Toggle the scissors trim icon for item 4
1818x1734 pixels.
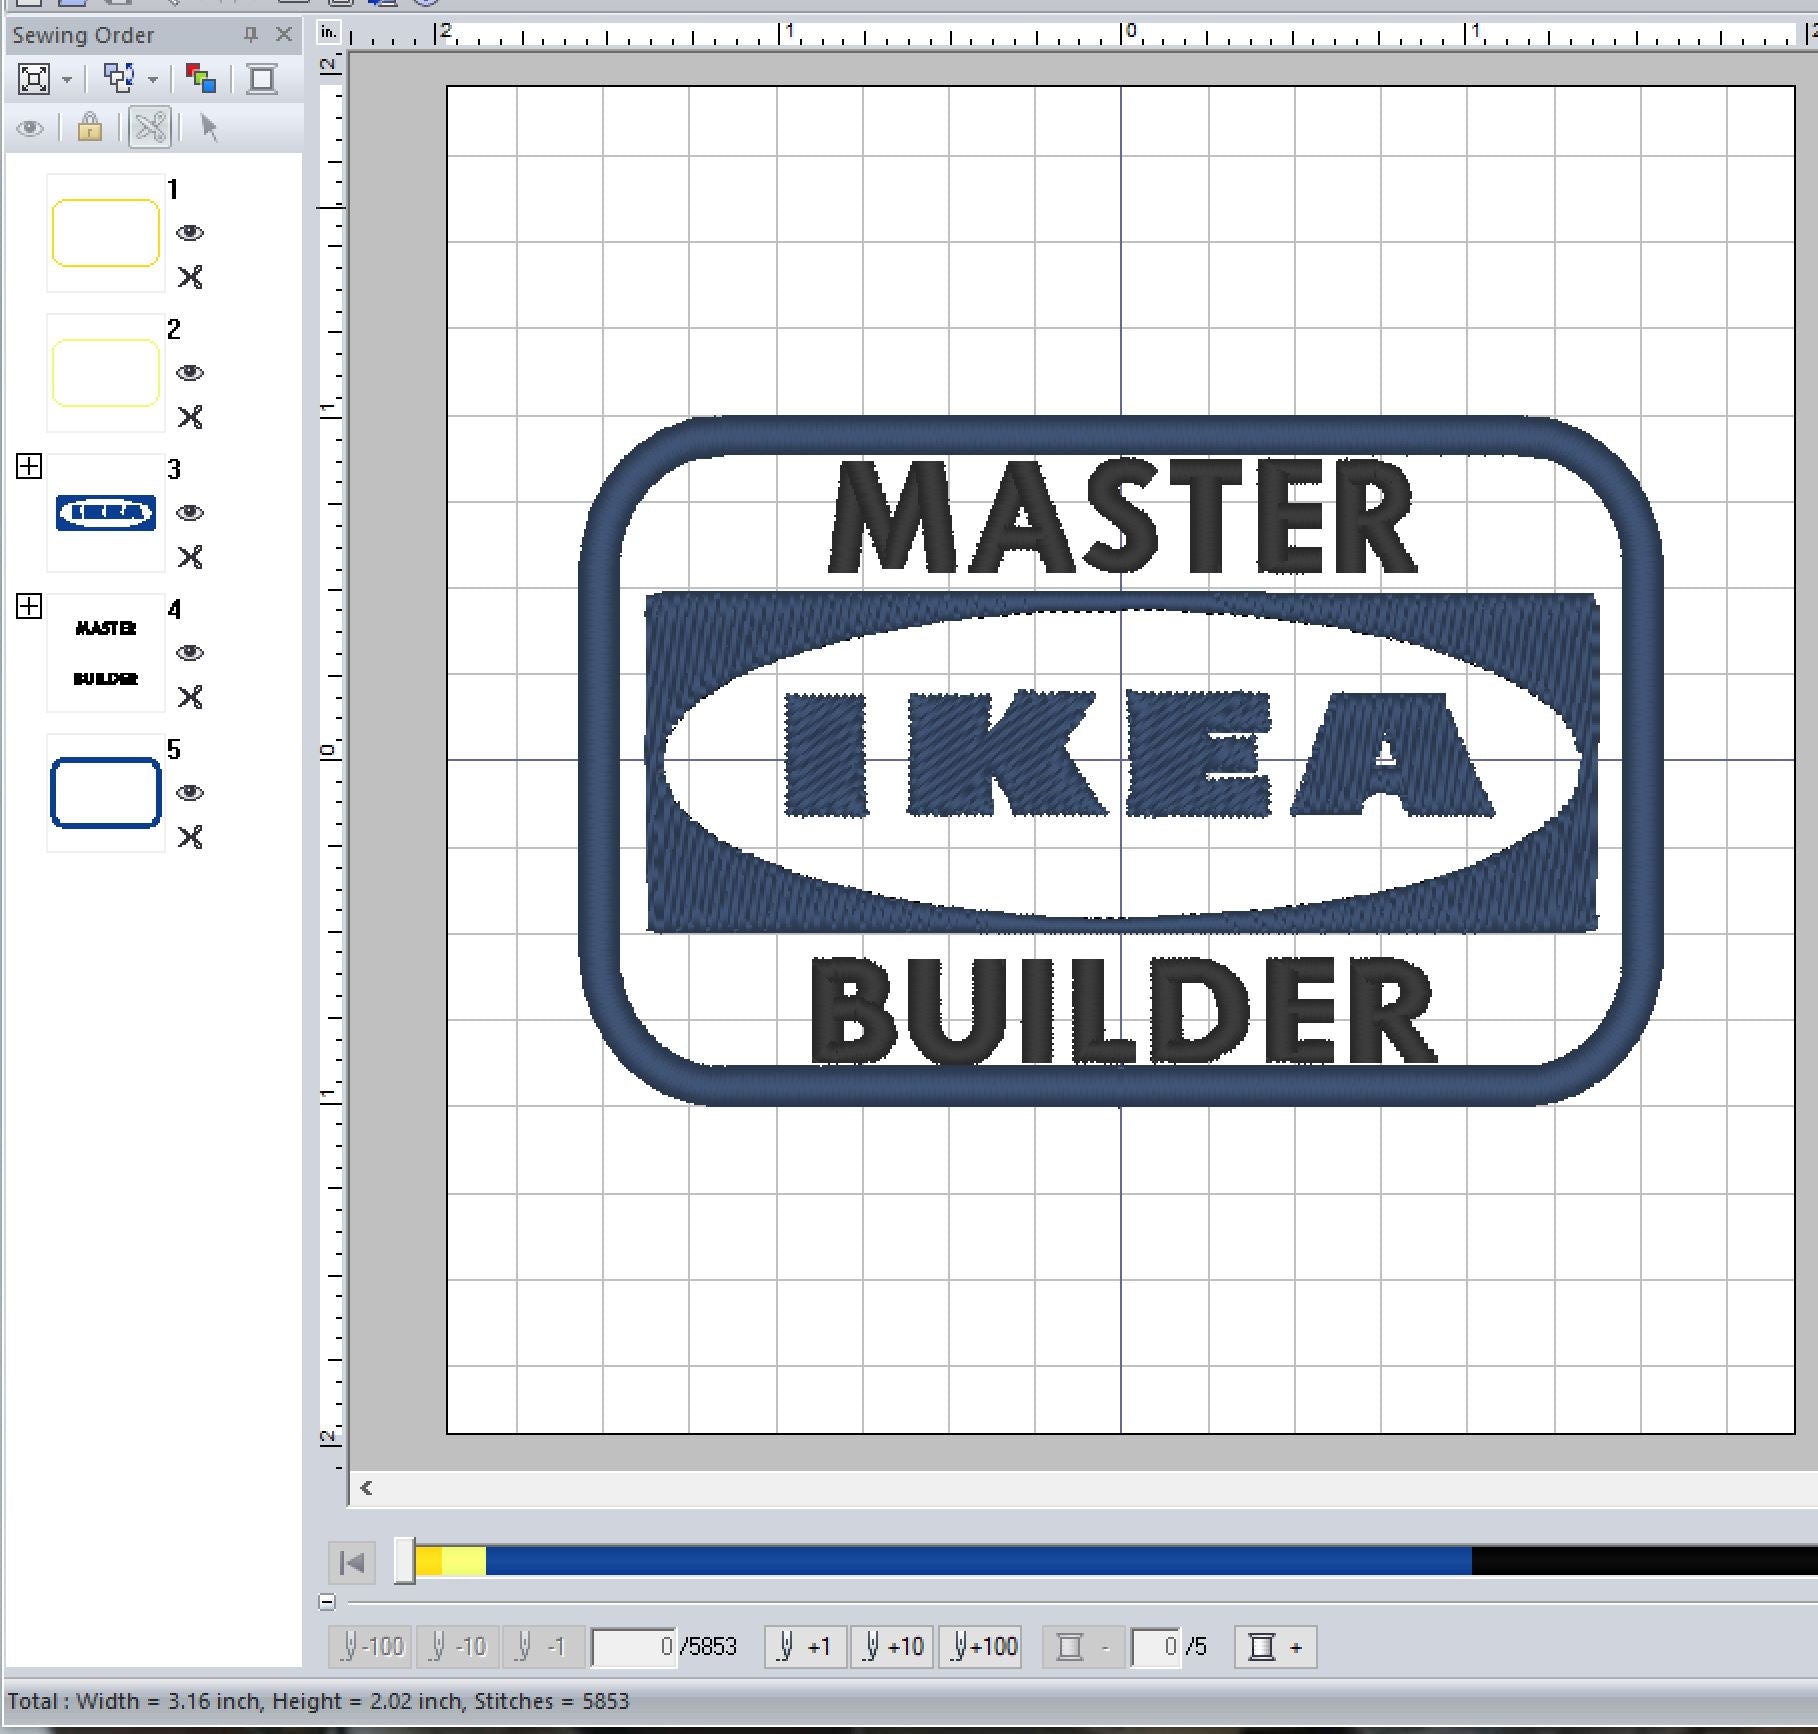click(190, 697)
